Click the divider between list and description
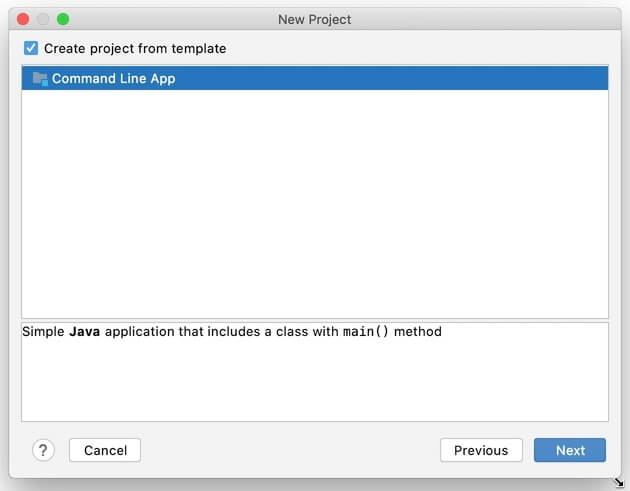 coord(314,320)
